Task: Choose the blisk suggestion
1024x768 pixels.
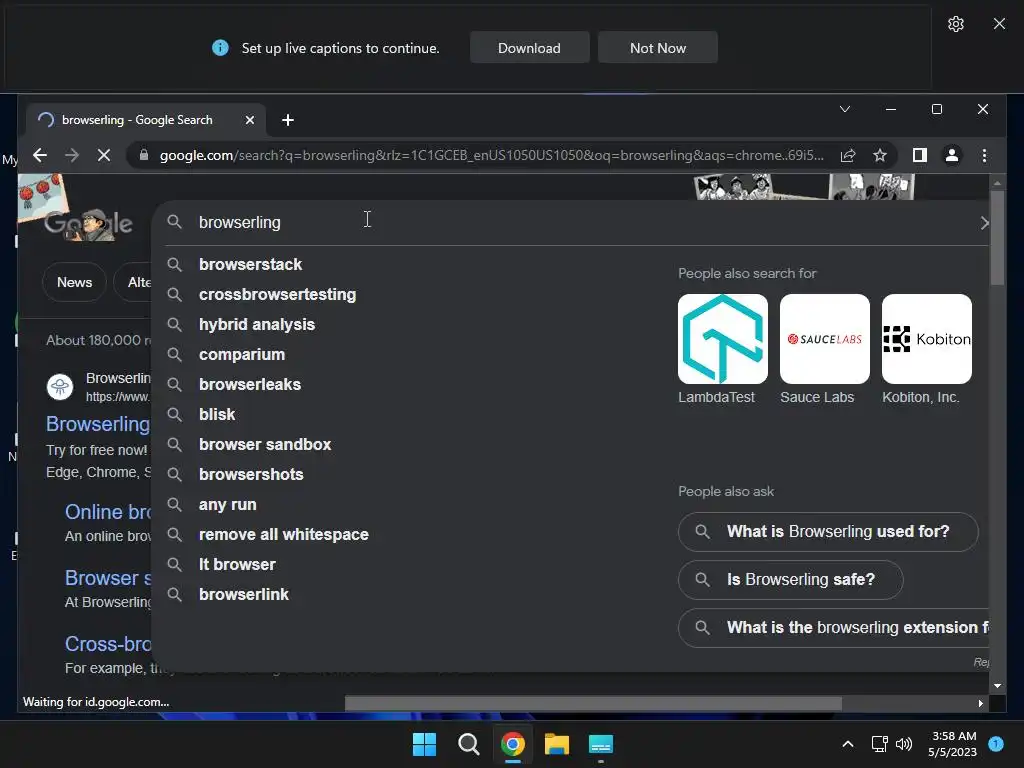Action: 217,415
